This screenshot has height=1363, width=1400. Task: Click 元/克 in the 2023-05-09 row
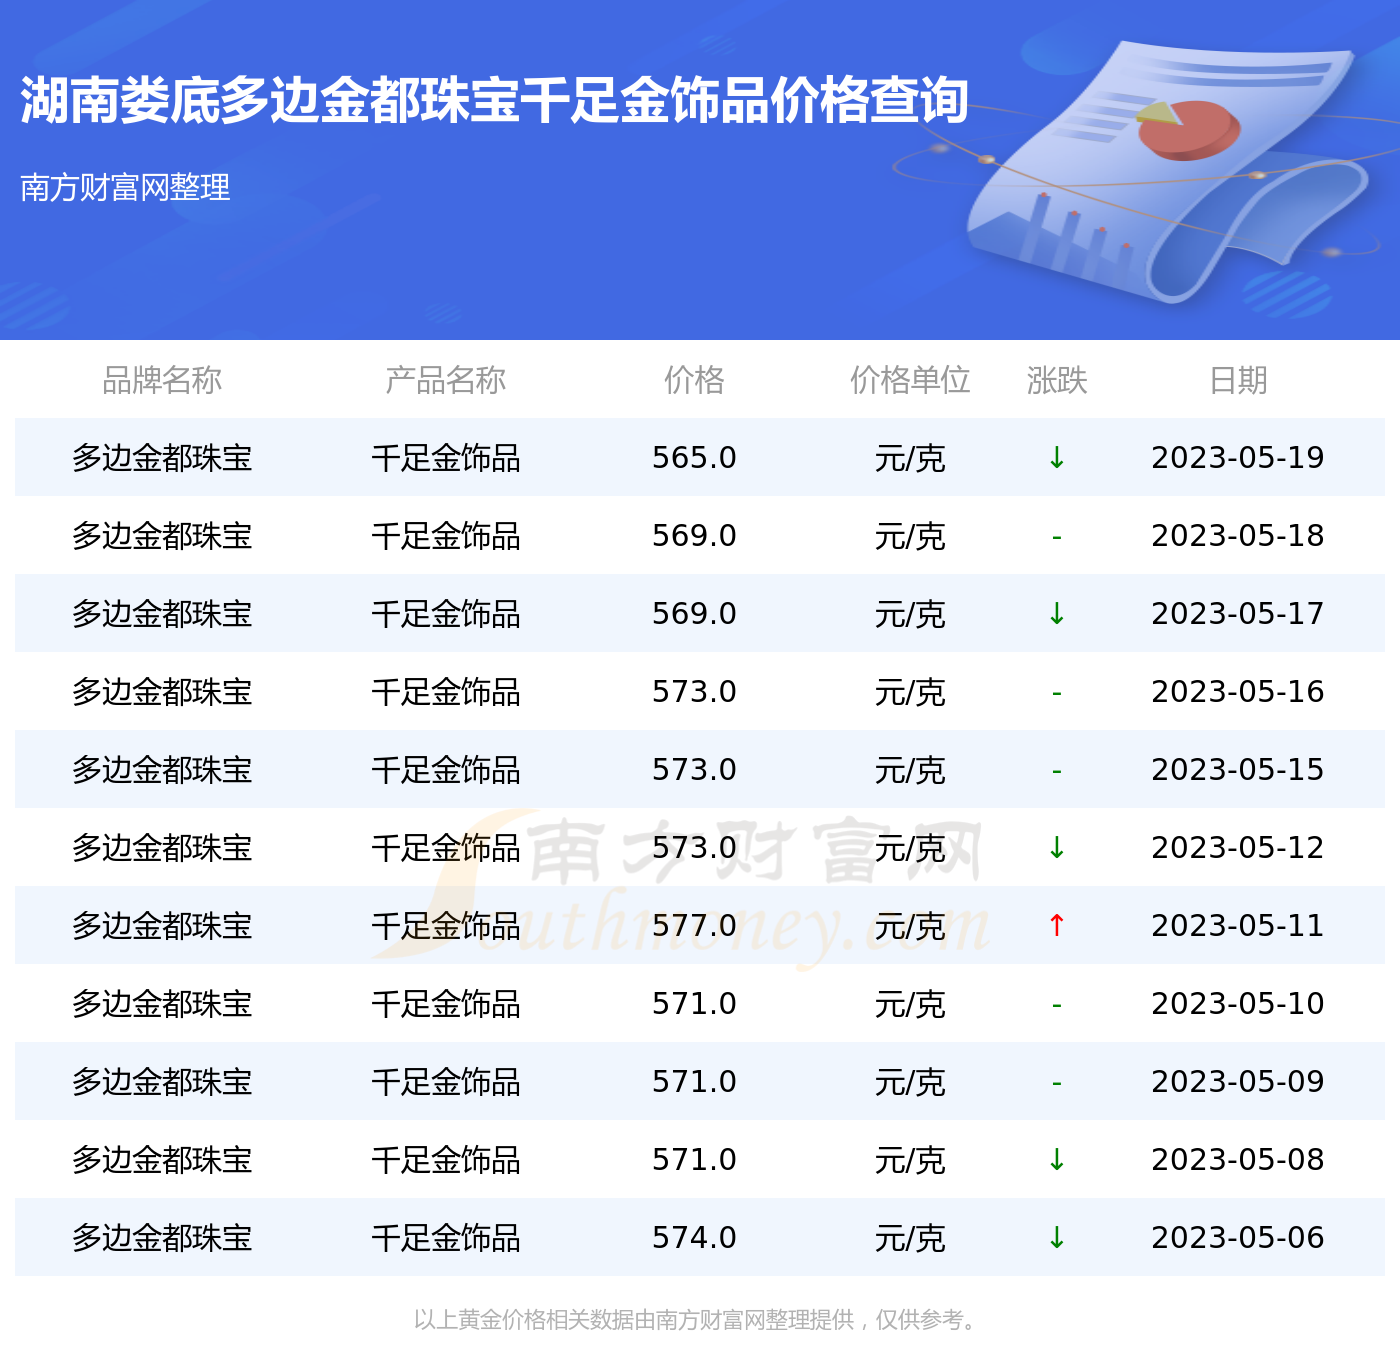(910, 1082)
